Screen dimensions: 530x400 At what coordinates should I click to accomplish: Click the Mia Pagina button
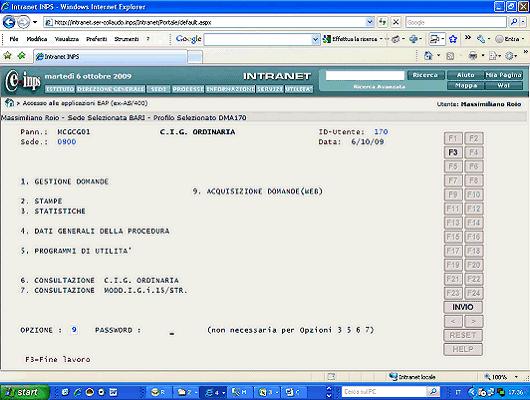click(504, 75)
